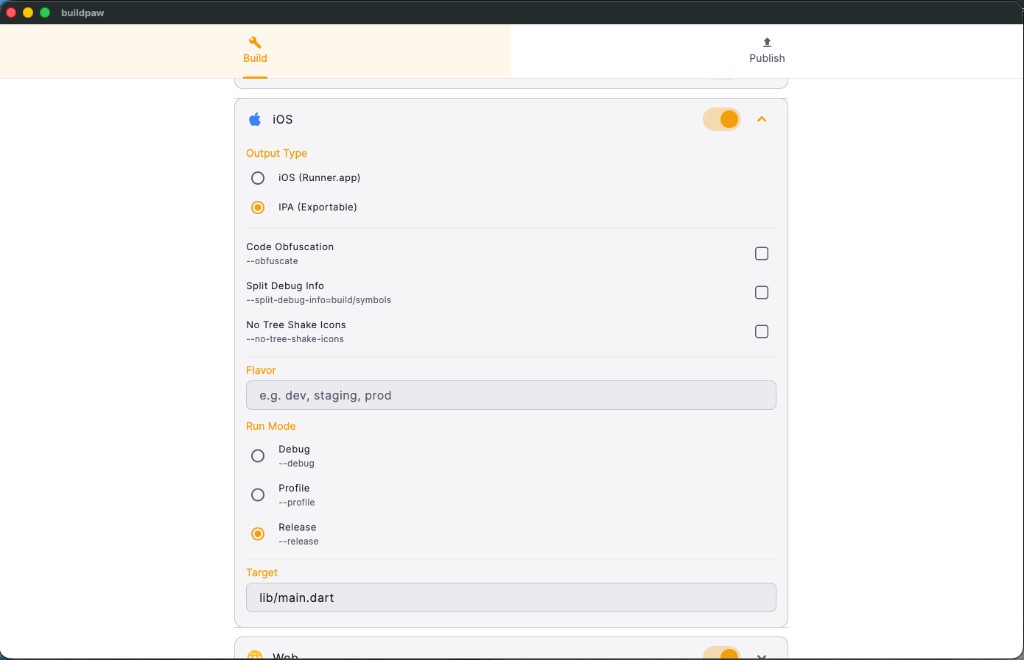Disable the iOS build toggle
The height and width of the screenshot is (660, 1024).
coord(721,119)
